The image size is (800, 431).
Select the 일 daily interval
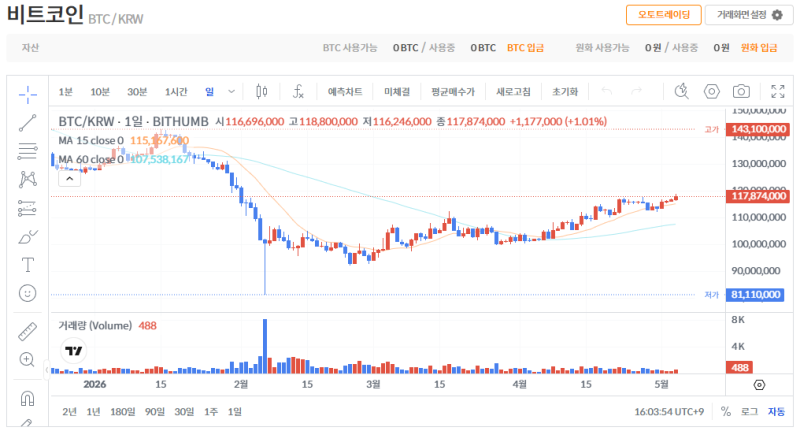[x=209, y=92]
